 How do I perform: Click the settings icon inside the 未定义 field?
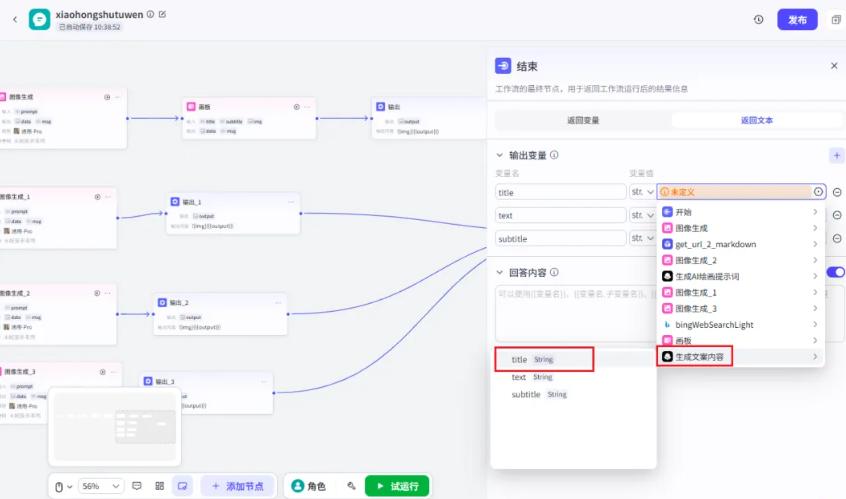coord(818,192)
